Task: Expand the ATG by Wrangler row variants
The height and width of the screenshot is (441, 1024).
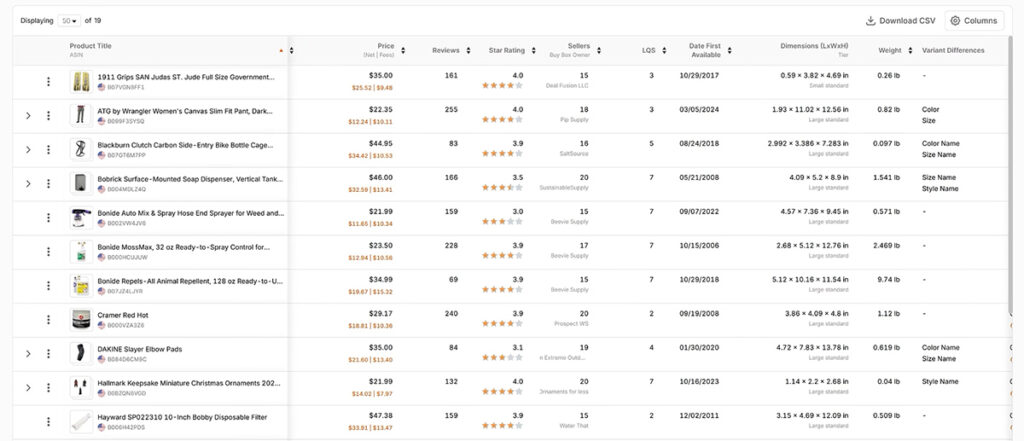Action: point(28,115)
